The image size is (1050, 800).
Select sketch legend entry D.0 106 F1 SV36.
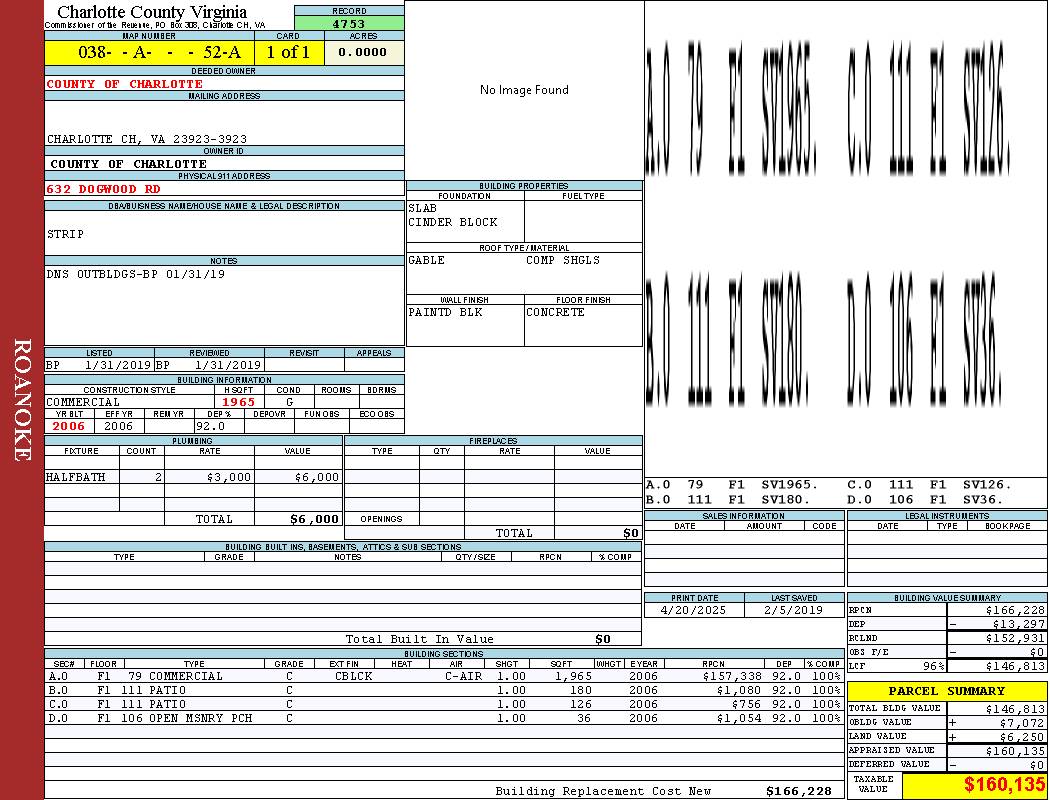tap(925, 499)
